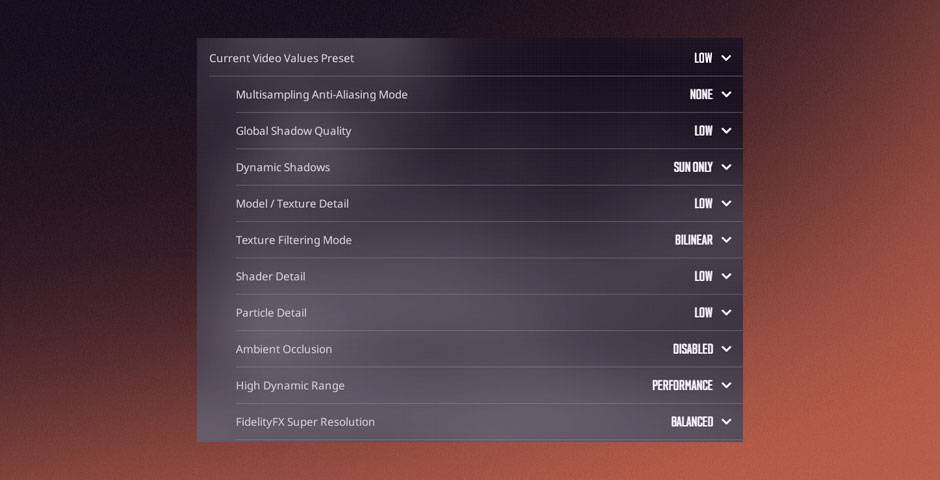Click the Model / Texture Detail chevron
940x480 pixels.
click(726, 204)
